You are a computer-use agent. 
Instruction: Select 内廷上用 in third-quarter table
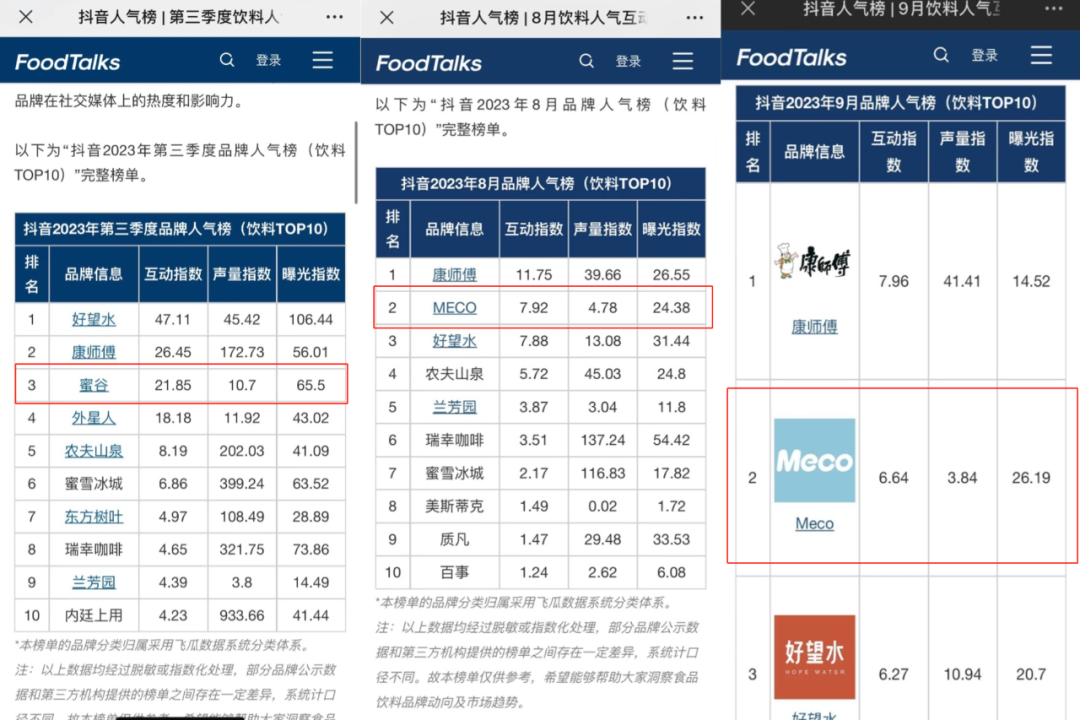[x=94, y=615]
